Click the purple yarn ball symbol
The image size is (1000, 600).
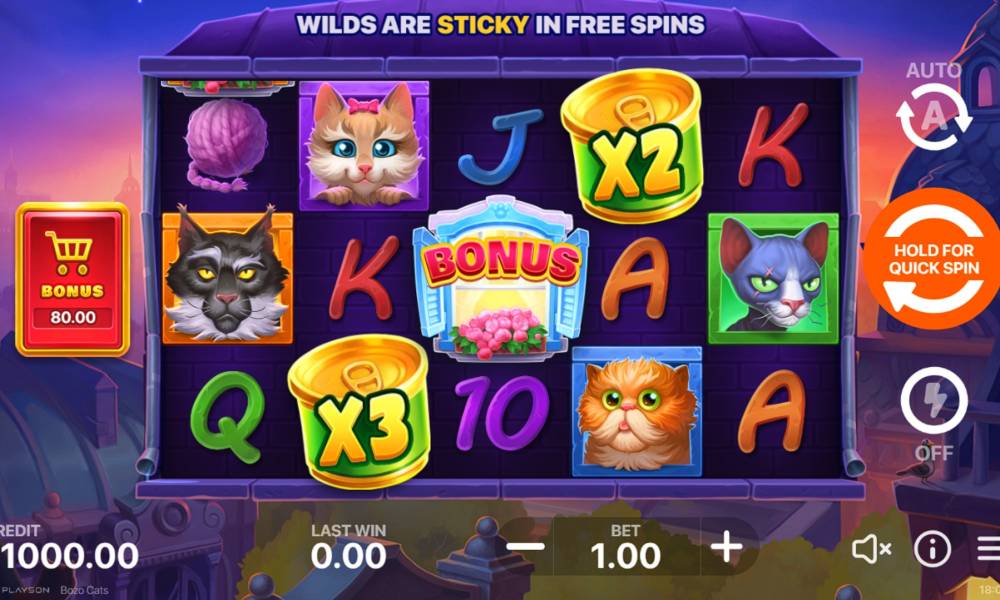click(x=224, y=145)
